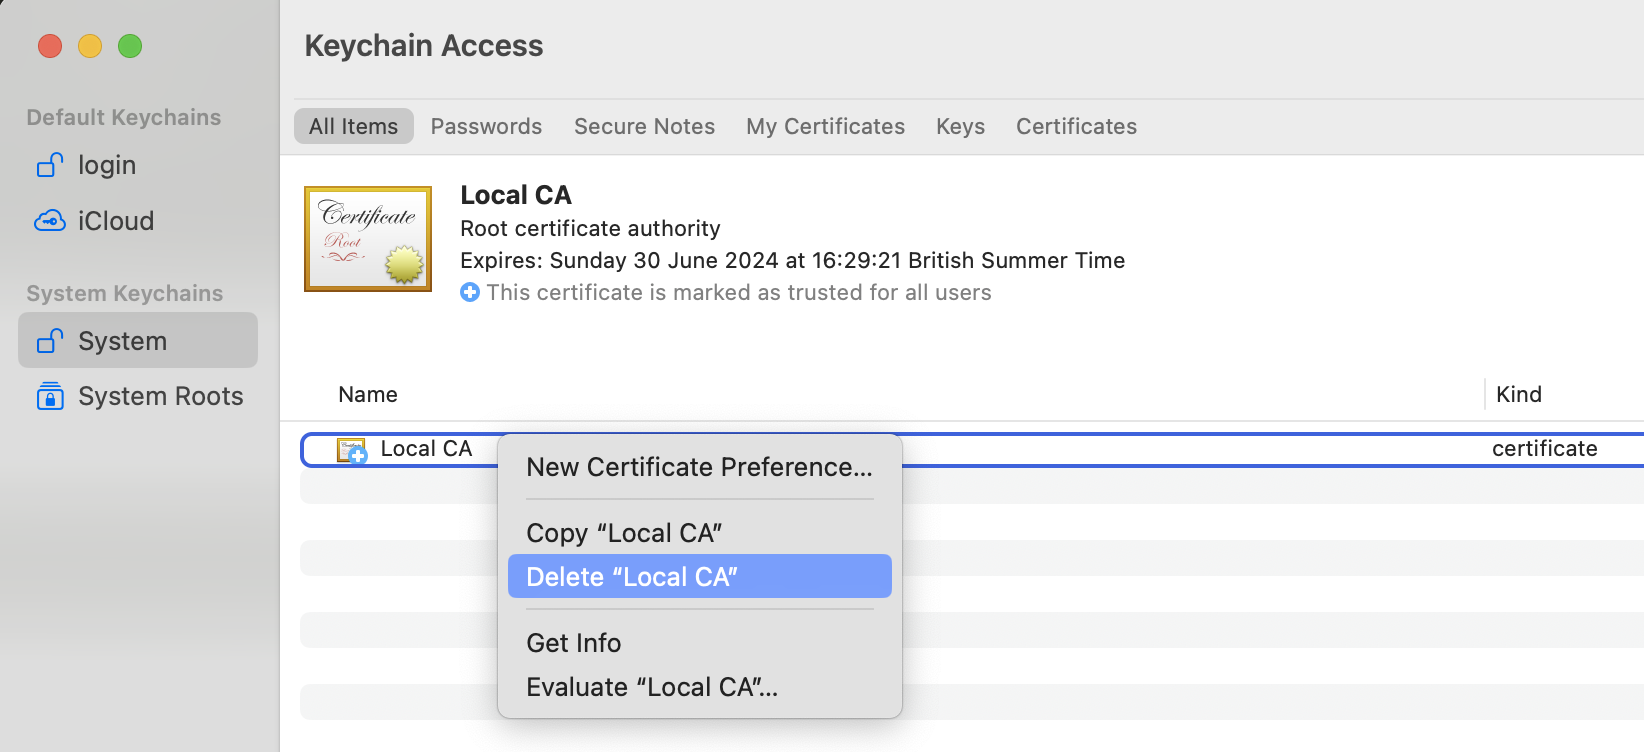Select the System keychain in sidebar
Viewport: 1644px width, 752px height.
[138, 340]
